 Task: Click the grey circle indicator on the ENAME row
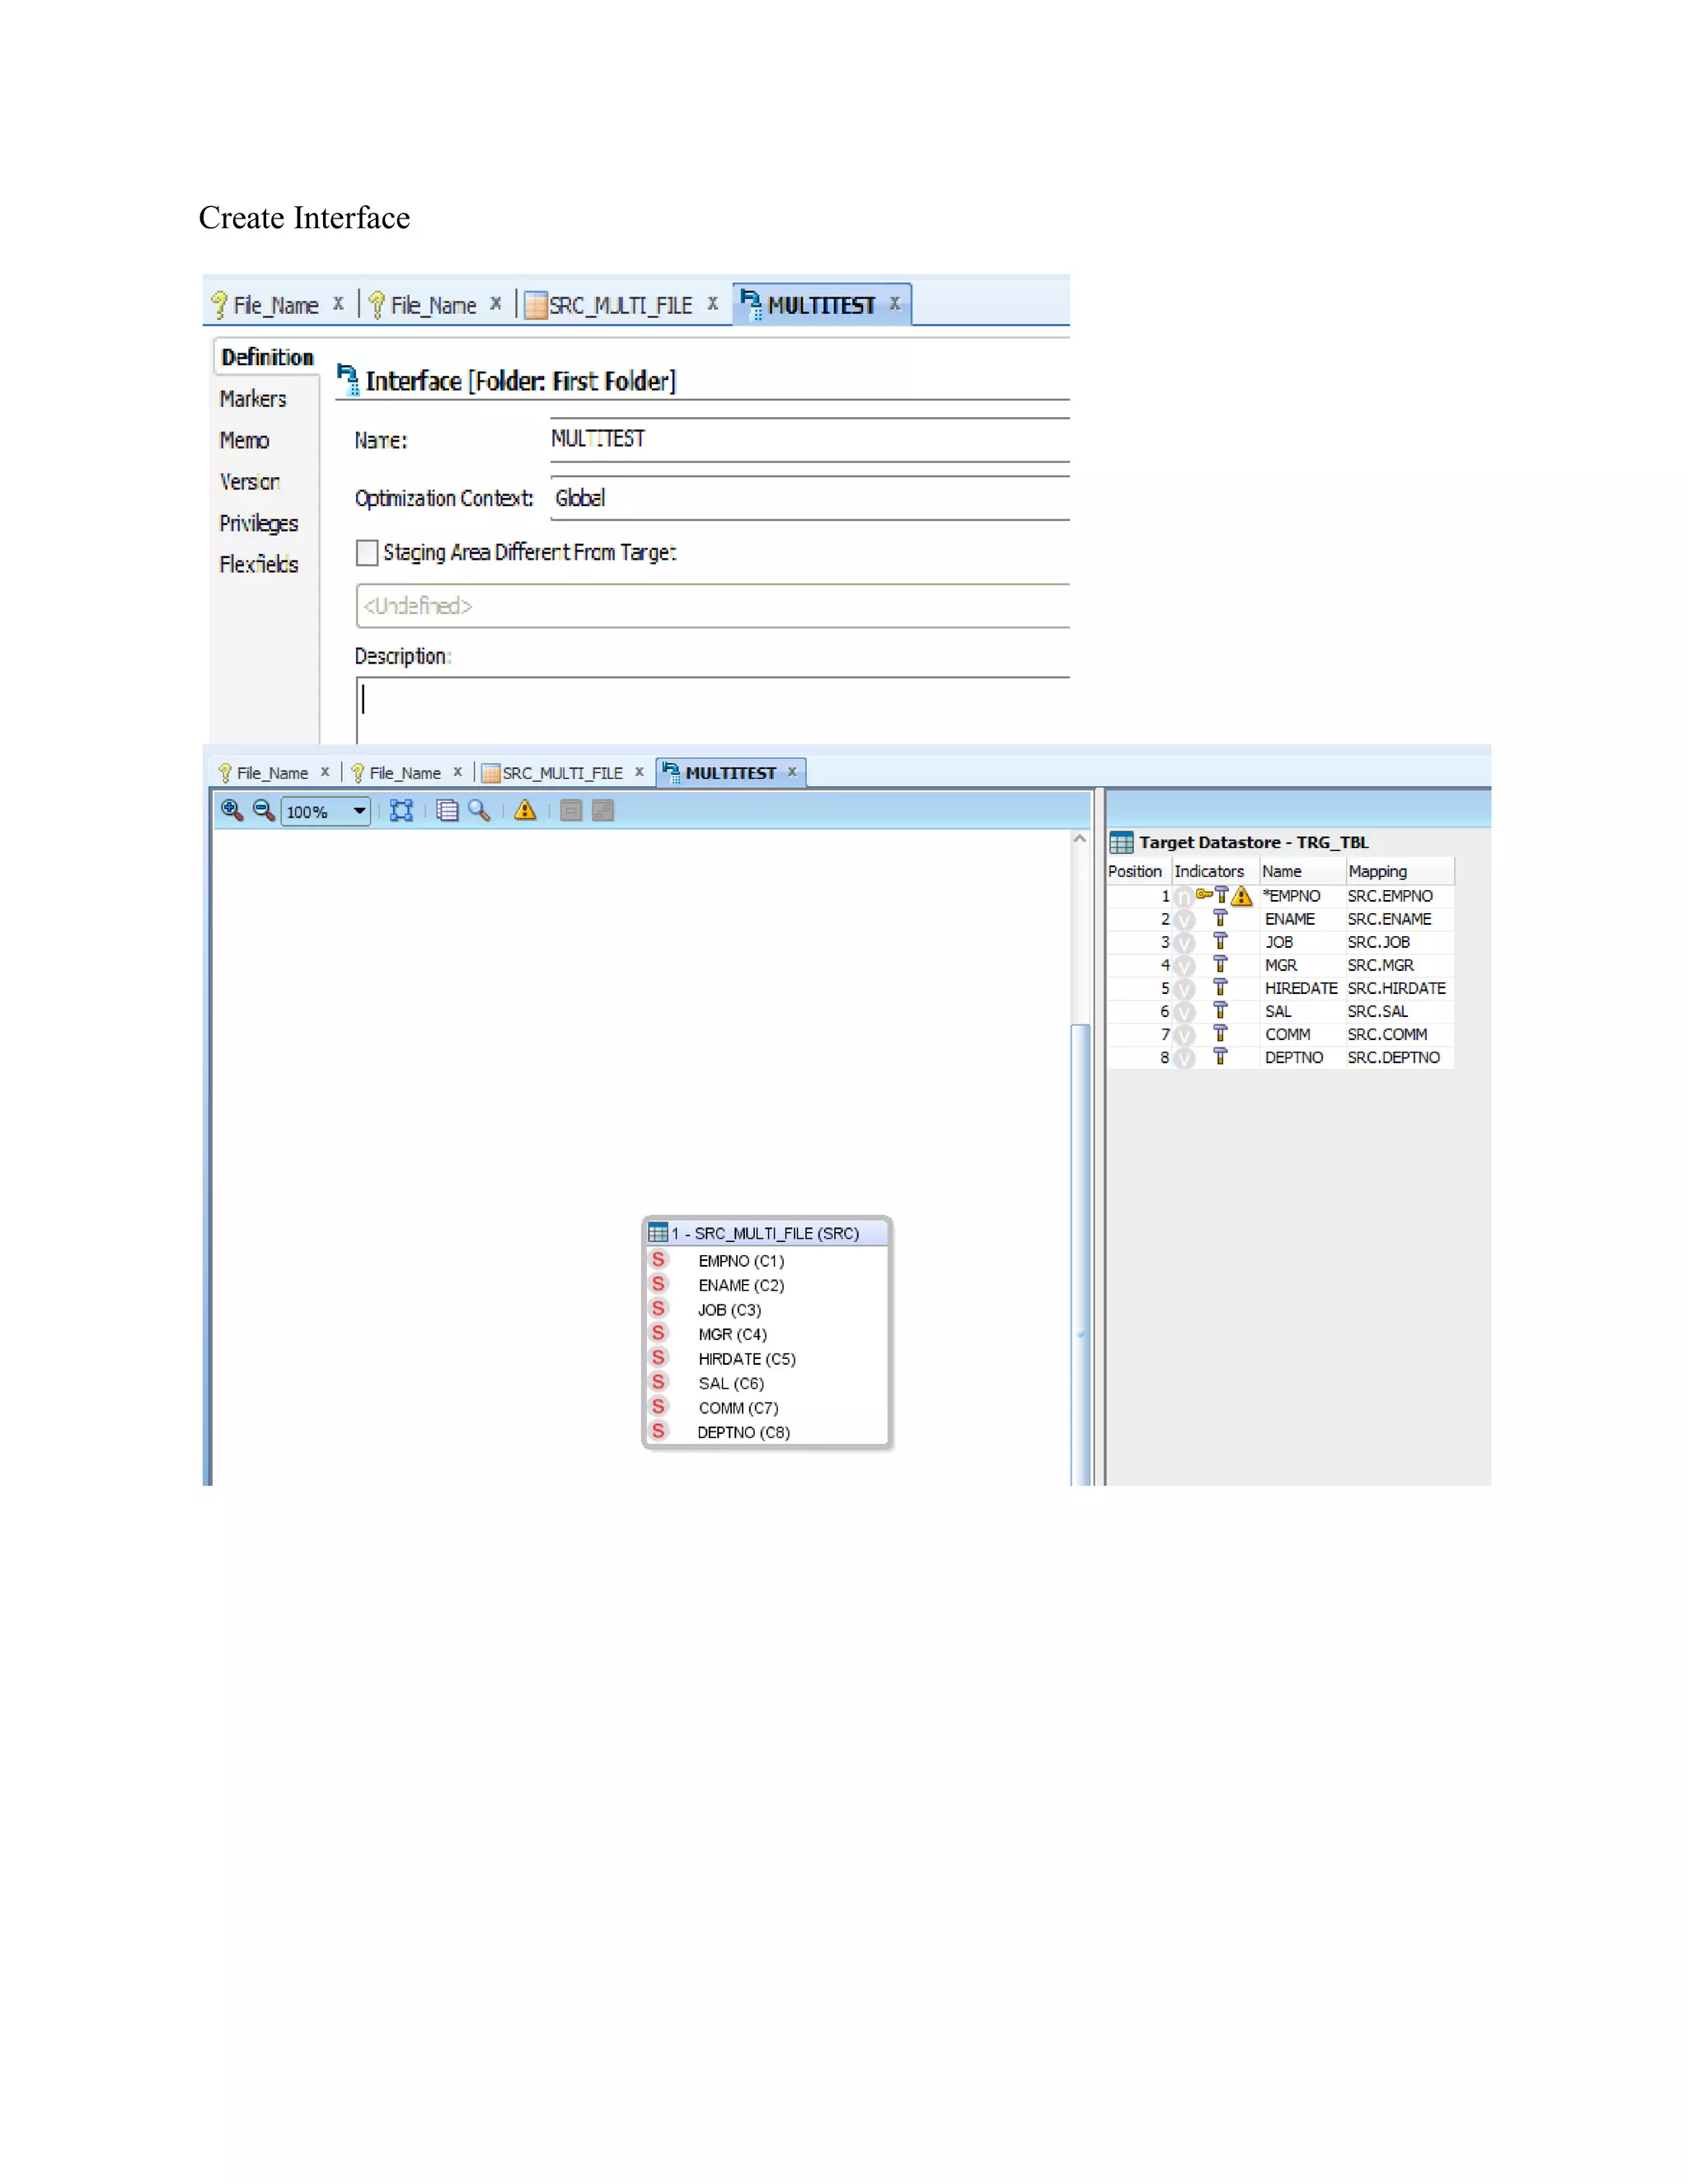[1185, 920]
